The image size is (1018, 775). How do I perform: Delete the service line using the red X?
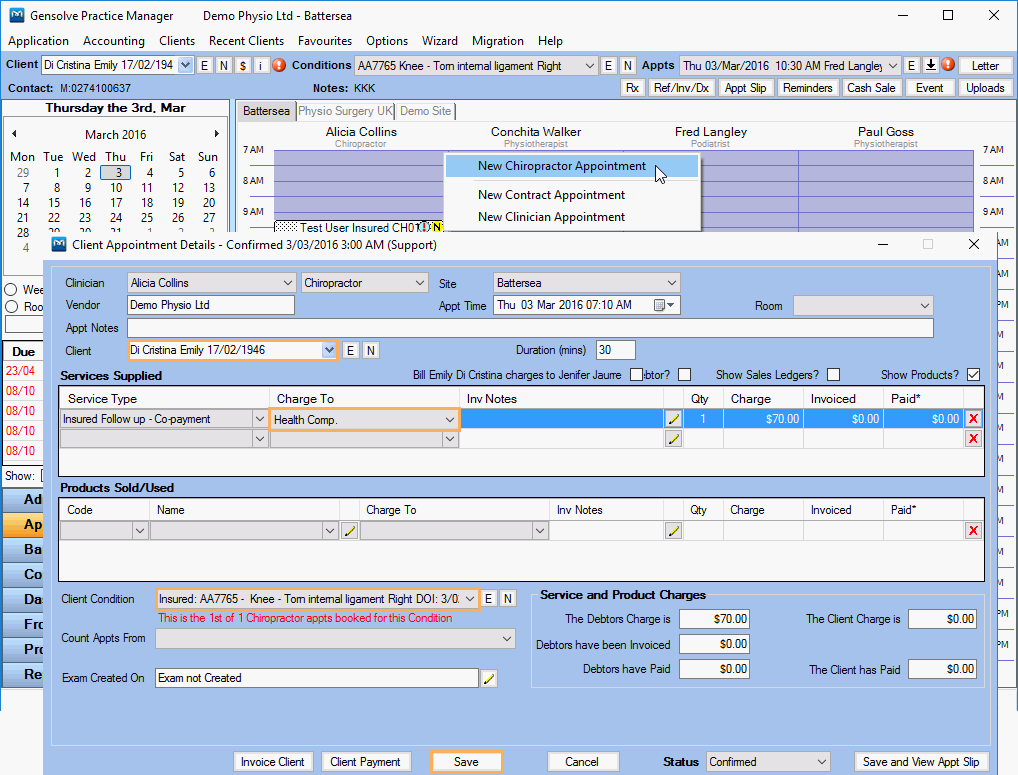(x=975, y=418)
